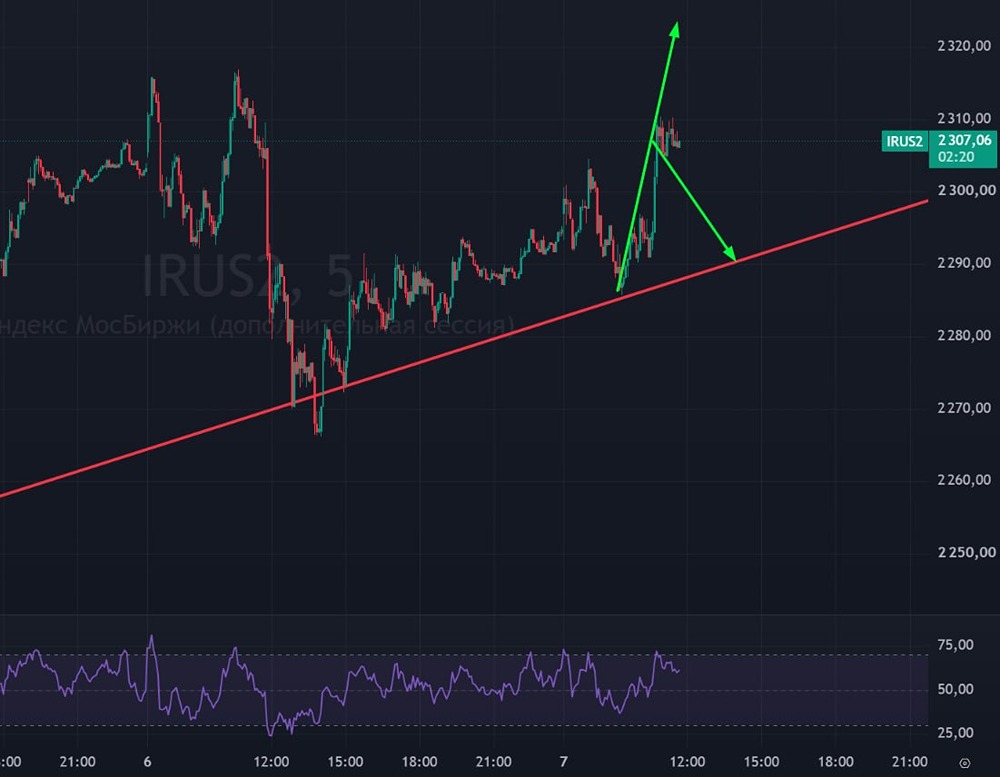Click the first 12:00 time axis label
1000x777 pixels.
pos(271,762)
